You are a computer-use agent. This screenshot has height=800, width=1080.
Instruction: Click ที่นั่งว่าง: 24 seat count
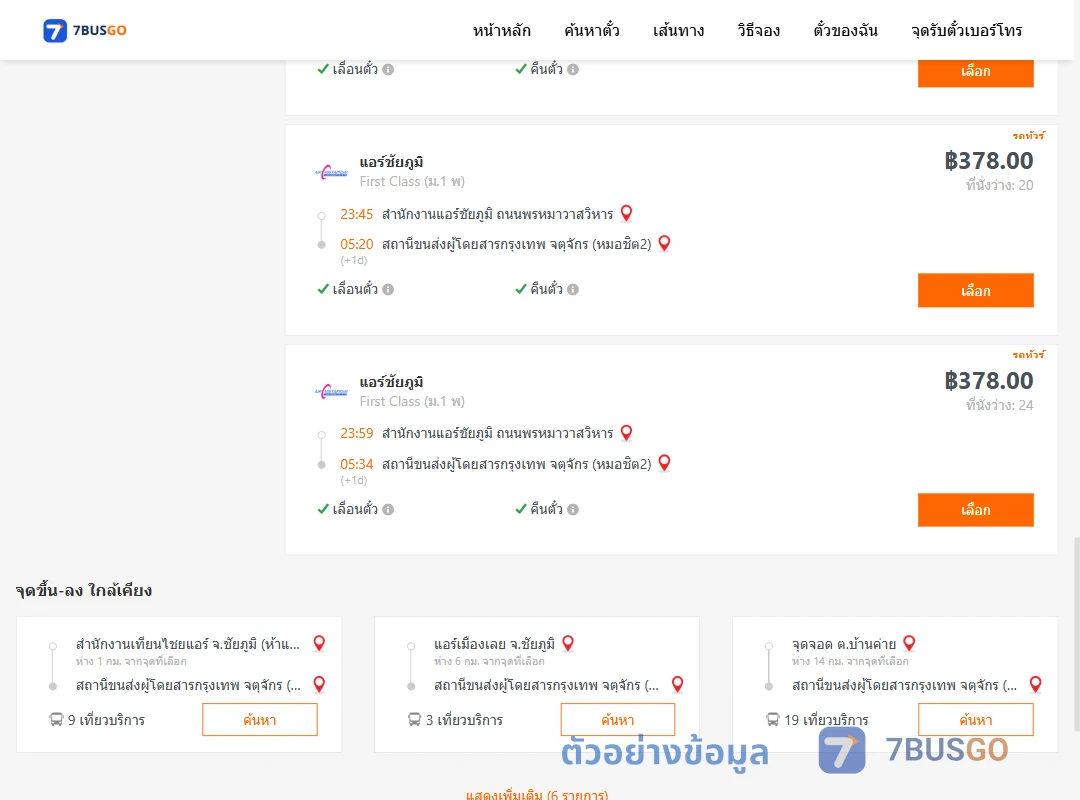pyautogui.click(x=999, y=404)
